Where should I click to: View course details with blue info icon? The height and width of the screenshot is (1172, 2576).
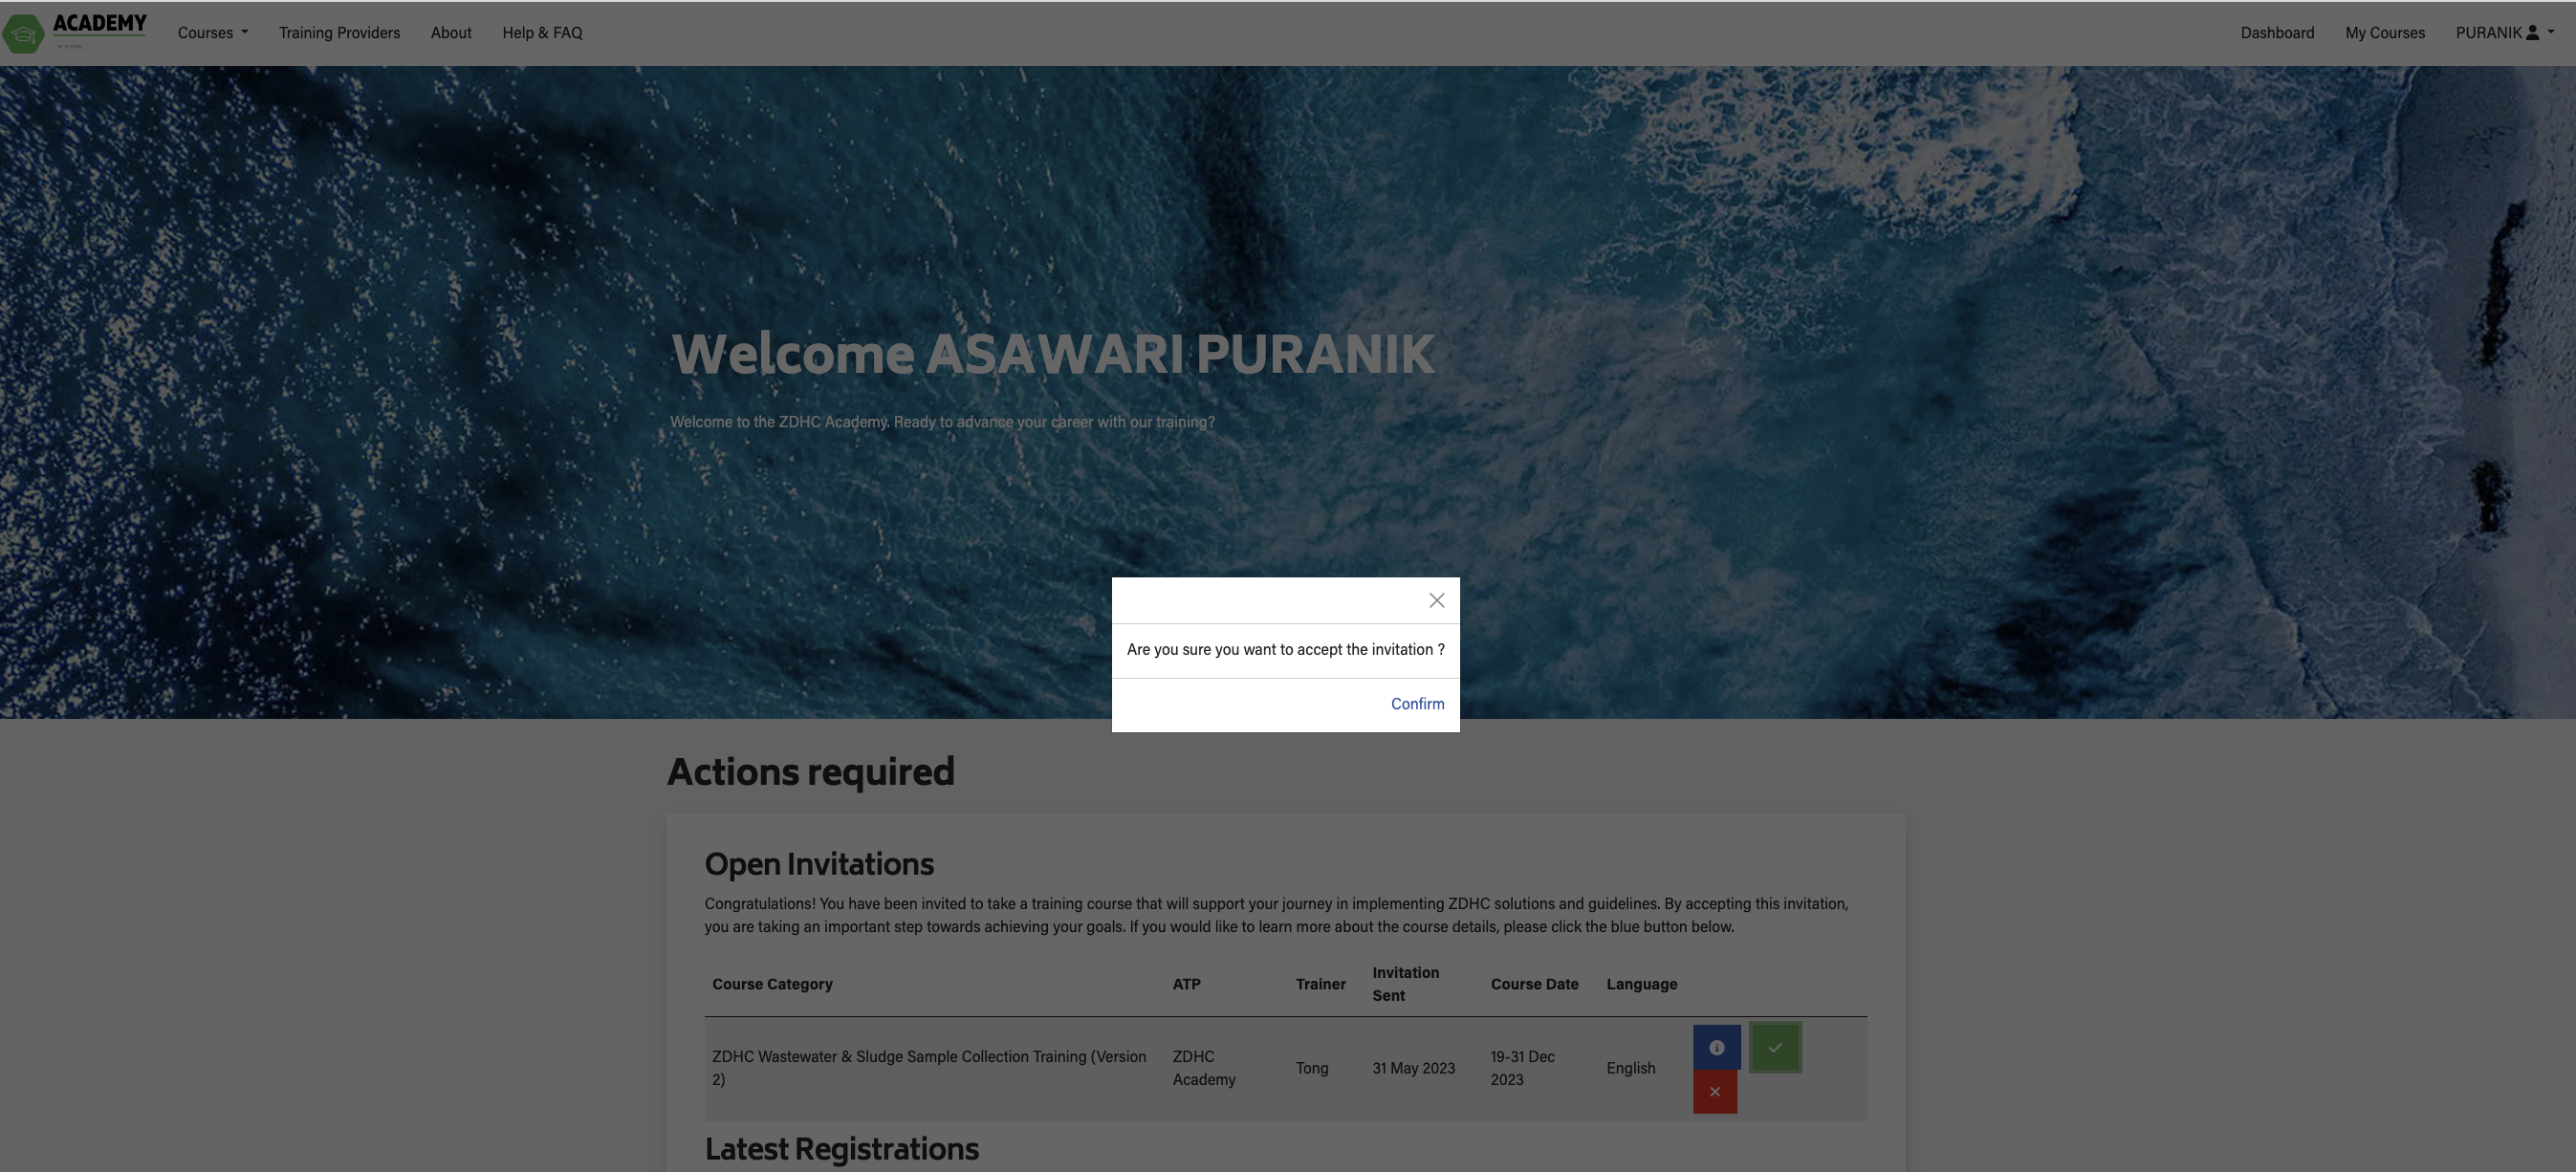pyautogui.click(x=1716, y=1047)
